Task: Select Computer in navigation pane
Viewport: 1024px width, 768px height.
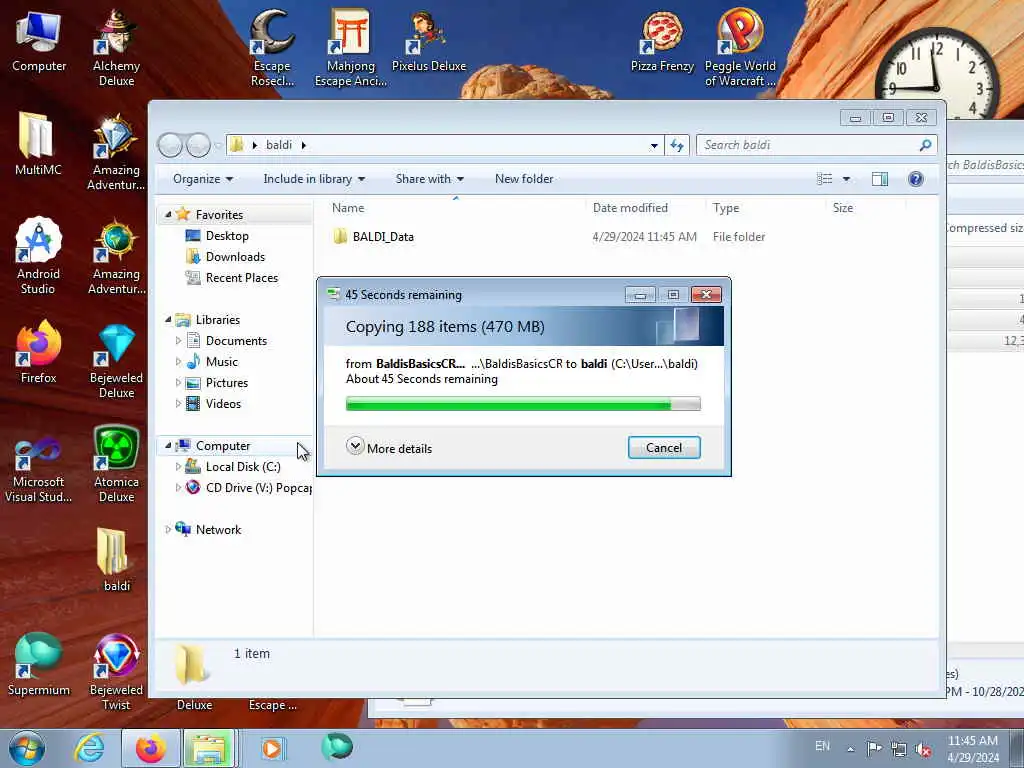Action: pyautogui.click(x=223, y=445)
